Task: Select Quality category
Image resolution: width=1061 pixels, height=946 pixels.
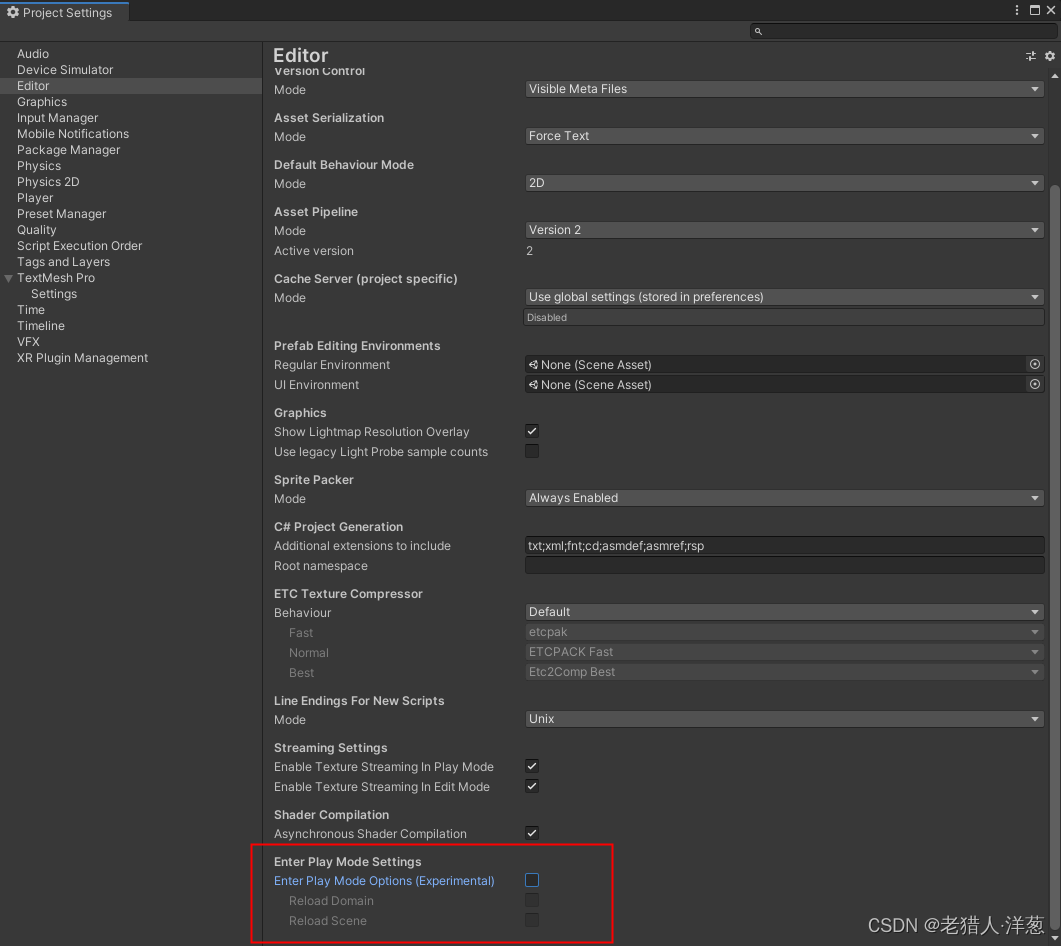Action: [x=37, y=230]
